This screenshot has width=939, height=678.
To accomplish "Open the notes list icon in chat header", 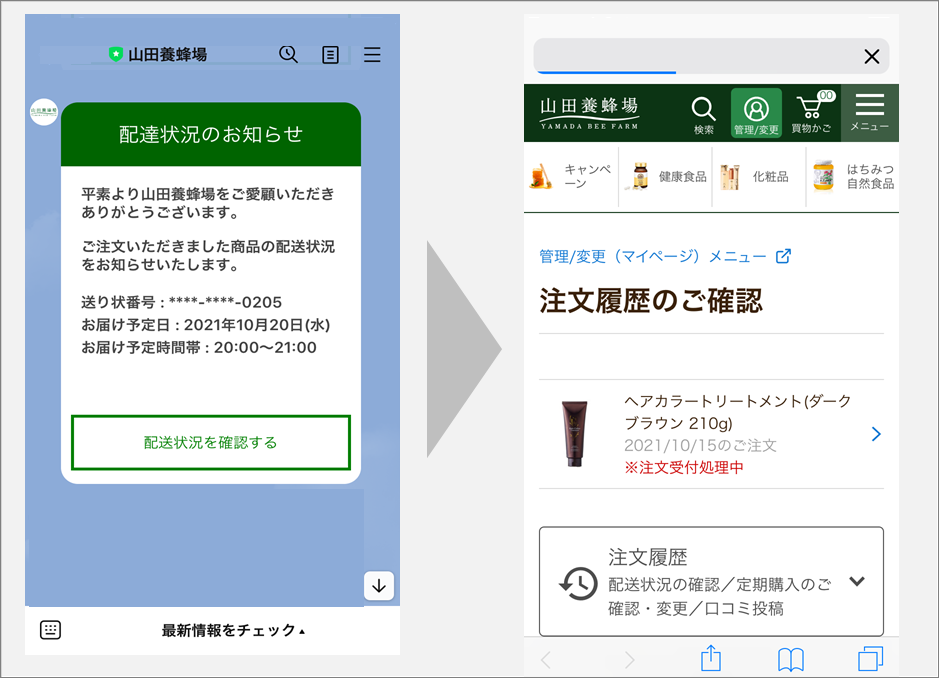I will pos(331,55).
